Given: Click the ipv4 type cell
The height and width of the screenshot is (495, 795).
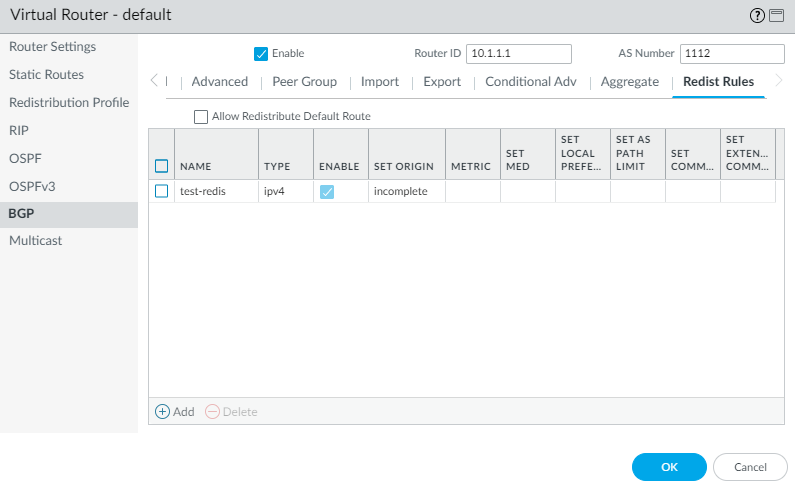Looking at the screenshot, I should [x=286, y=192].
